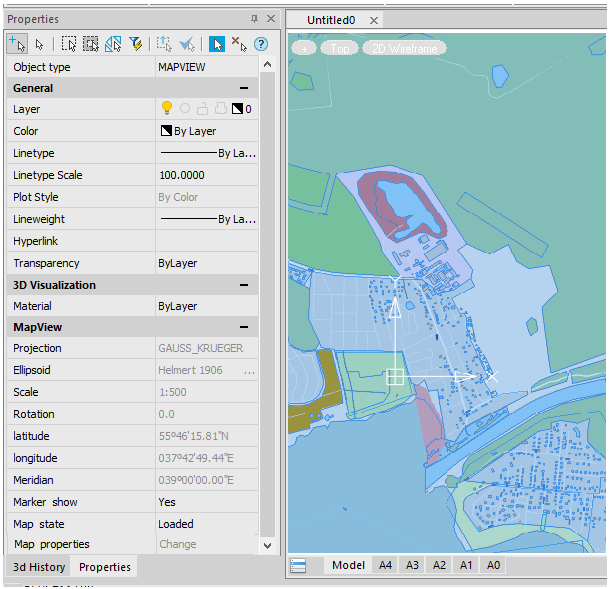Viewport: 609px width, 589px height.
Task: Click the red X deselect icon
Action: click(239, 43)
